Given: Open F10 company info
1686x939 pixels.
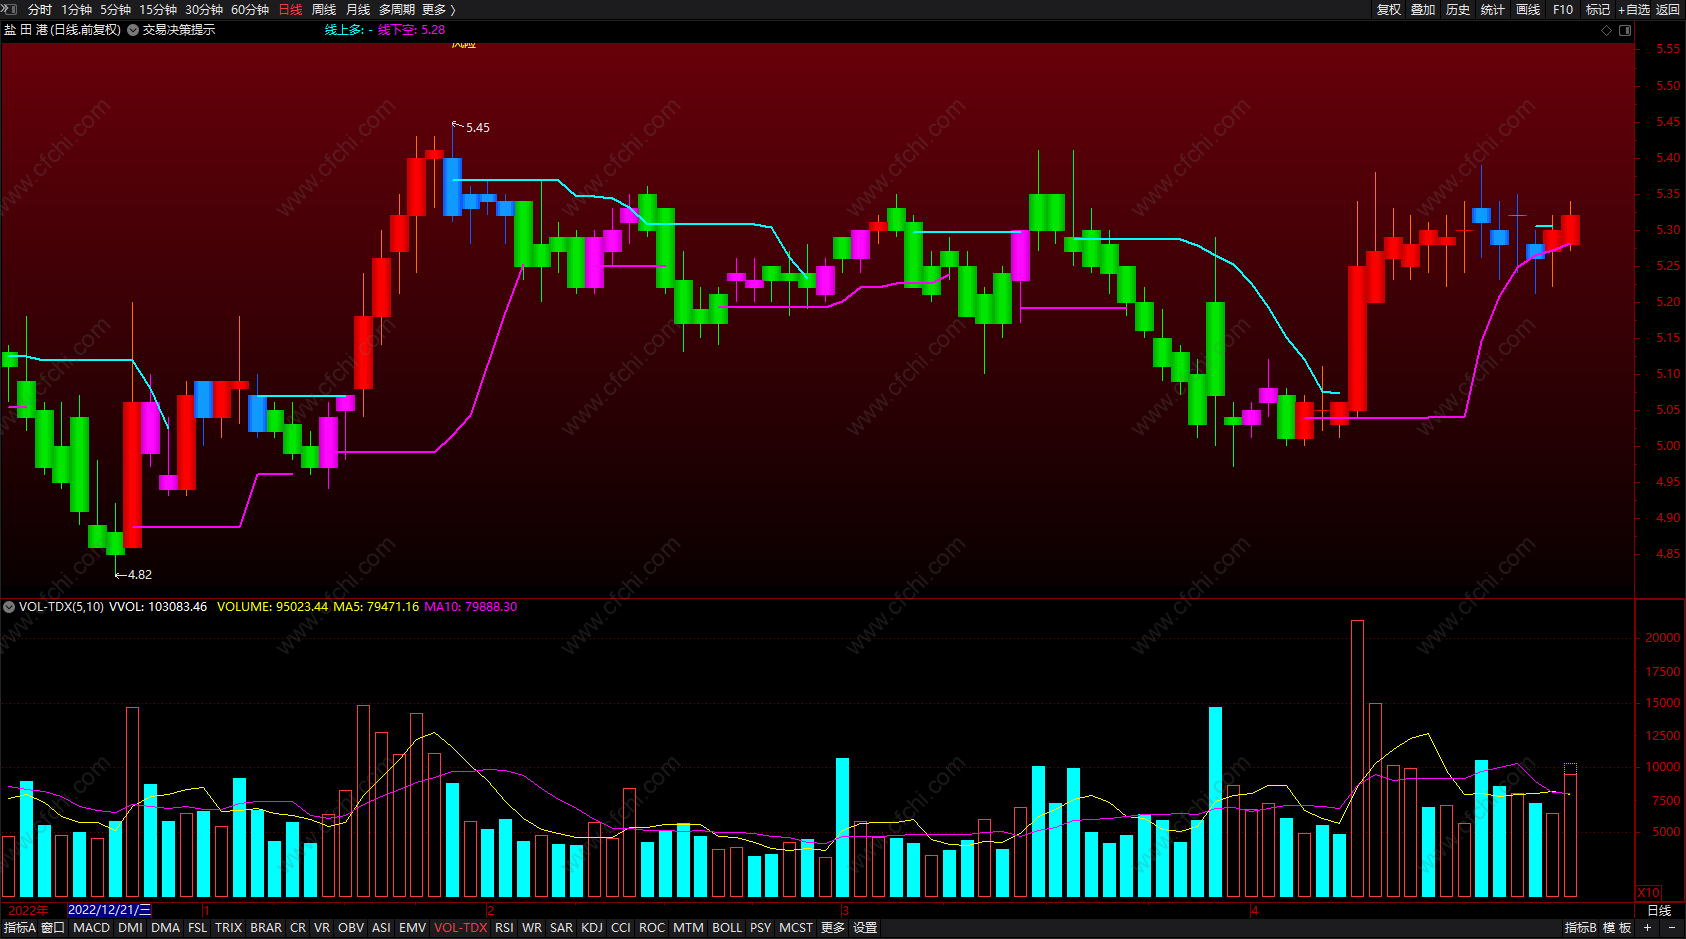Looking at the screenshot, I should click(x=1563, y=9).
